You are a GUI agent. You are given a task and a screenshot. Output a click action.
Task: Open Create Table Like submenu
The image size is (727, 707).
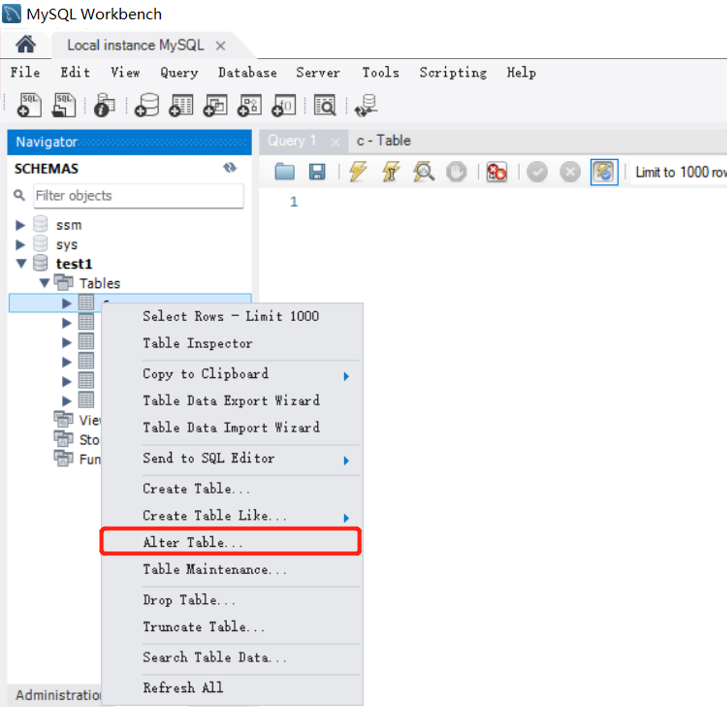(x=232, y=516)
